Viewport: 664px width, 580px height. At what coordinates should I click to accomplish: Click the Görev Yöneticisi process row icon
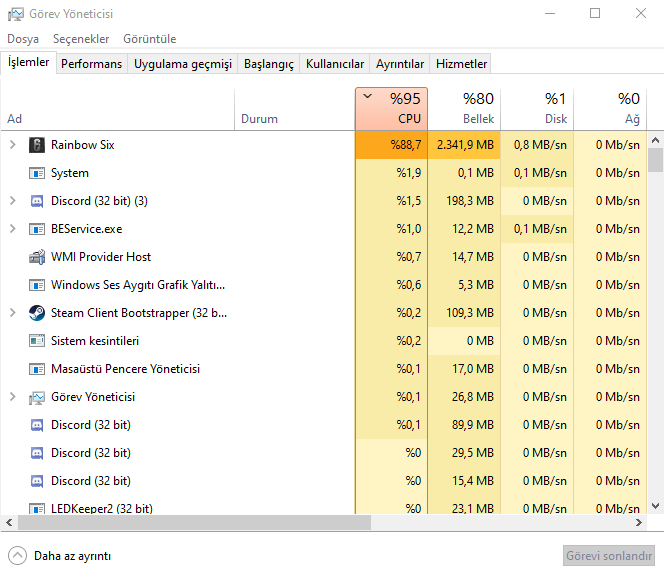pyautogui.click(x=37, y=397)
